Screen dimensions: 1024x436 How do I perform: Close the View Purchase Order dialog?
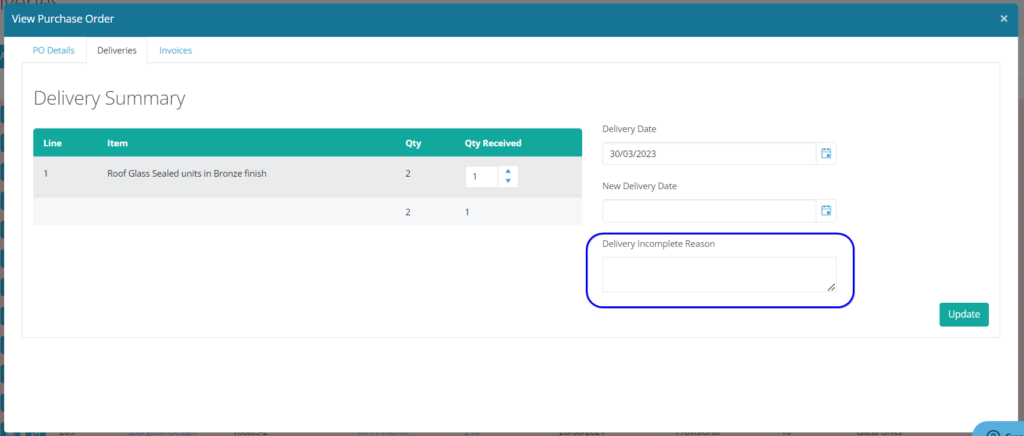tap(1003, 18)
